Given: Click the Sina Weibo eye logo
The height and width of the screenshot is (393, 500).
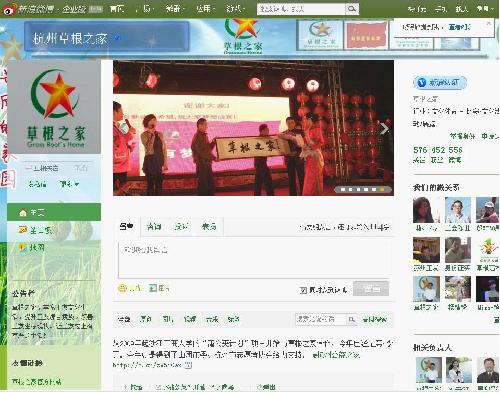Looking at the screenshot, I should tap(9, 10).
